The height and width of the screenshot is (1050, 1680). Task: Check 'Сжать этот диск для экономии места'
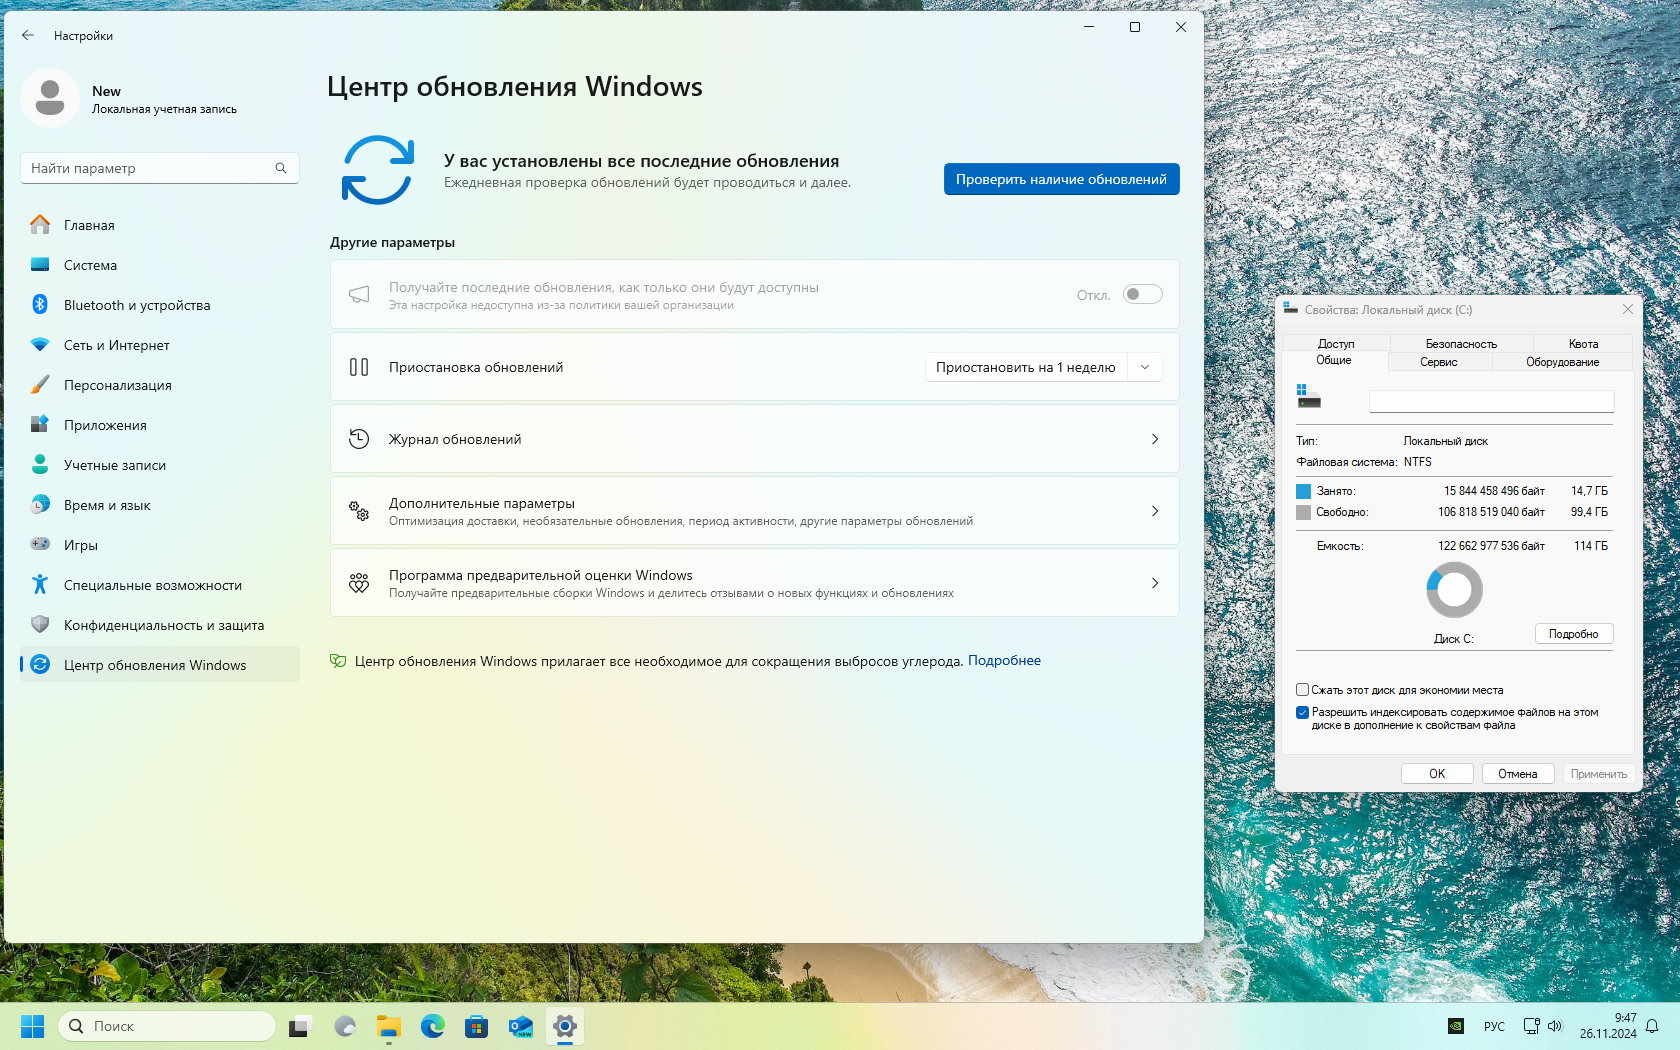pos(1302,690)
